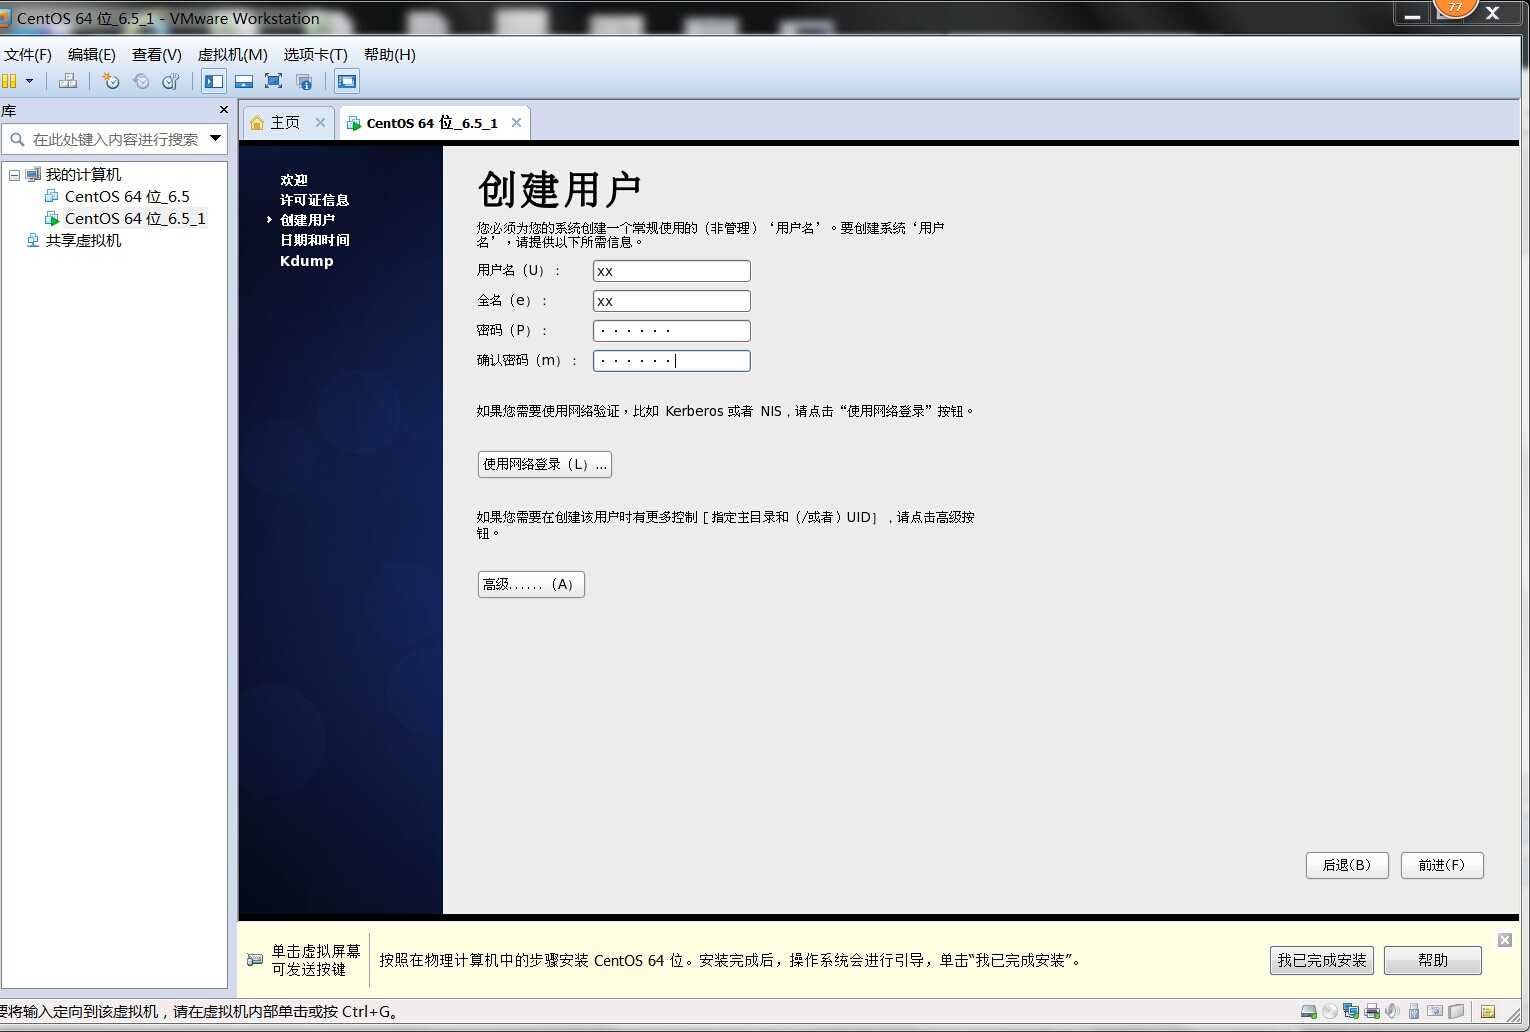Toggle the console view toolbar icon

coord(347,81)
